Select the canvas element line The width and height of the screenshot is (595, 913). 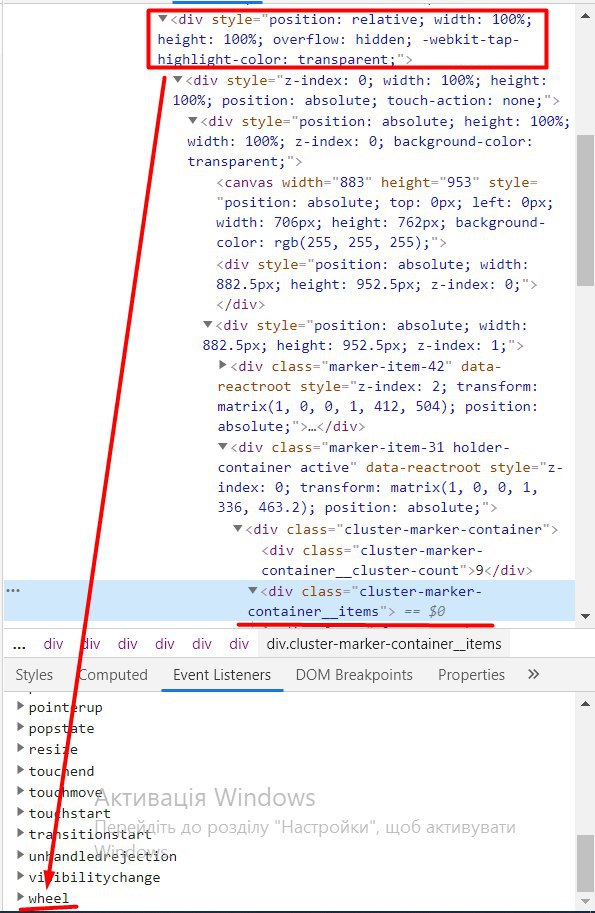(384, 212)
